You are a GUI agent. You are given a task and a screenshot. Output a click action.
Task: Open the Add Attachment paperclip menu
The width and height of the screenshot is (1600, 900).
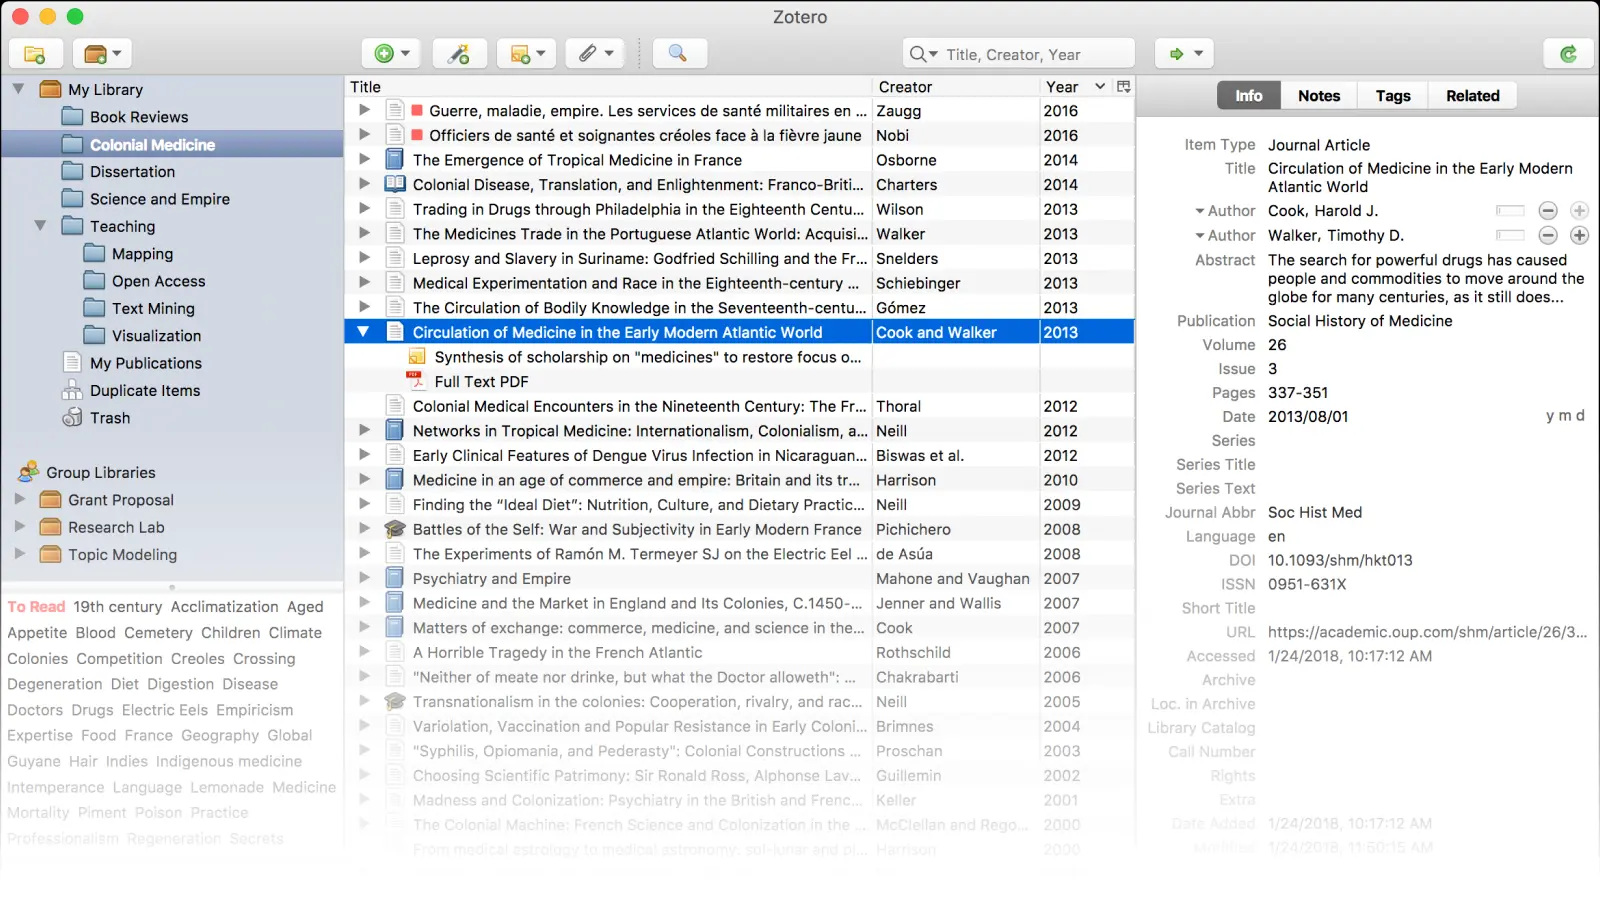(596, 54)
